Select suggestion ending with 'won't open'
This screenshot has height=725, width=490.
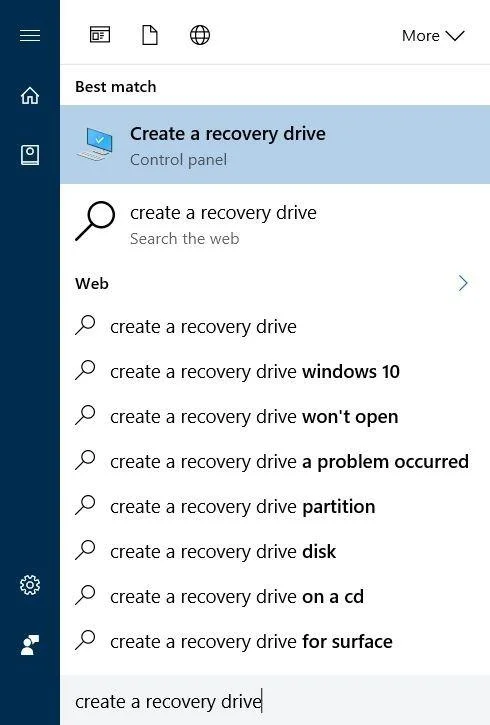coord(275,416)
